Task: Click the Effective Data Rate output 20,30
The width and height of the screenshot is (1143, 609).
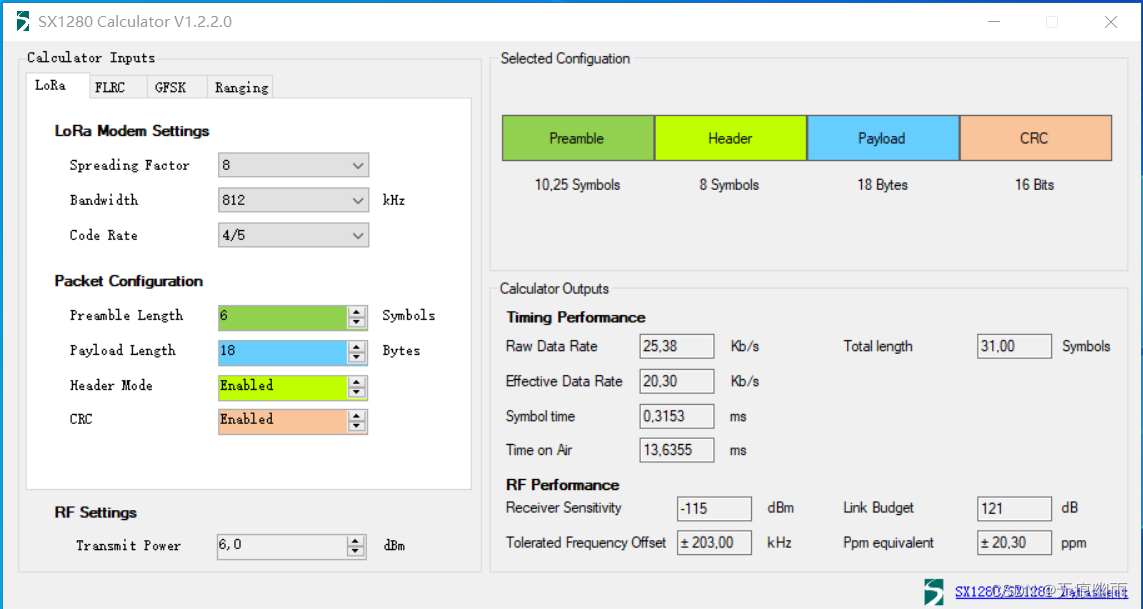Action: [676, 381]
